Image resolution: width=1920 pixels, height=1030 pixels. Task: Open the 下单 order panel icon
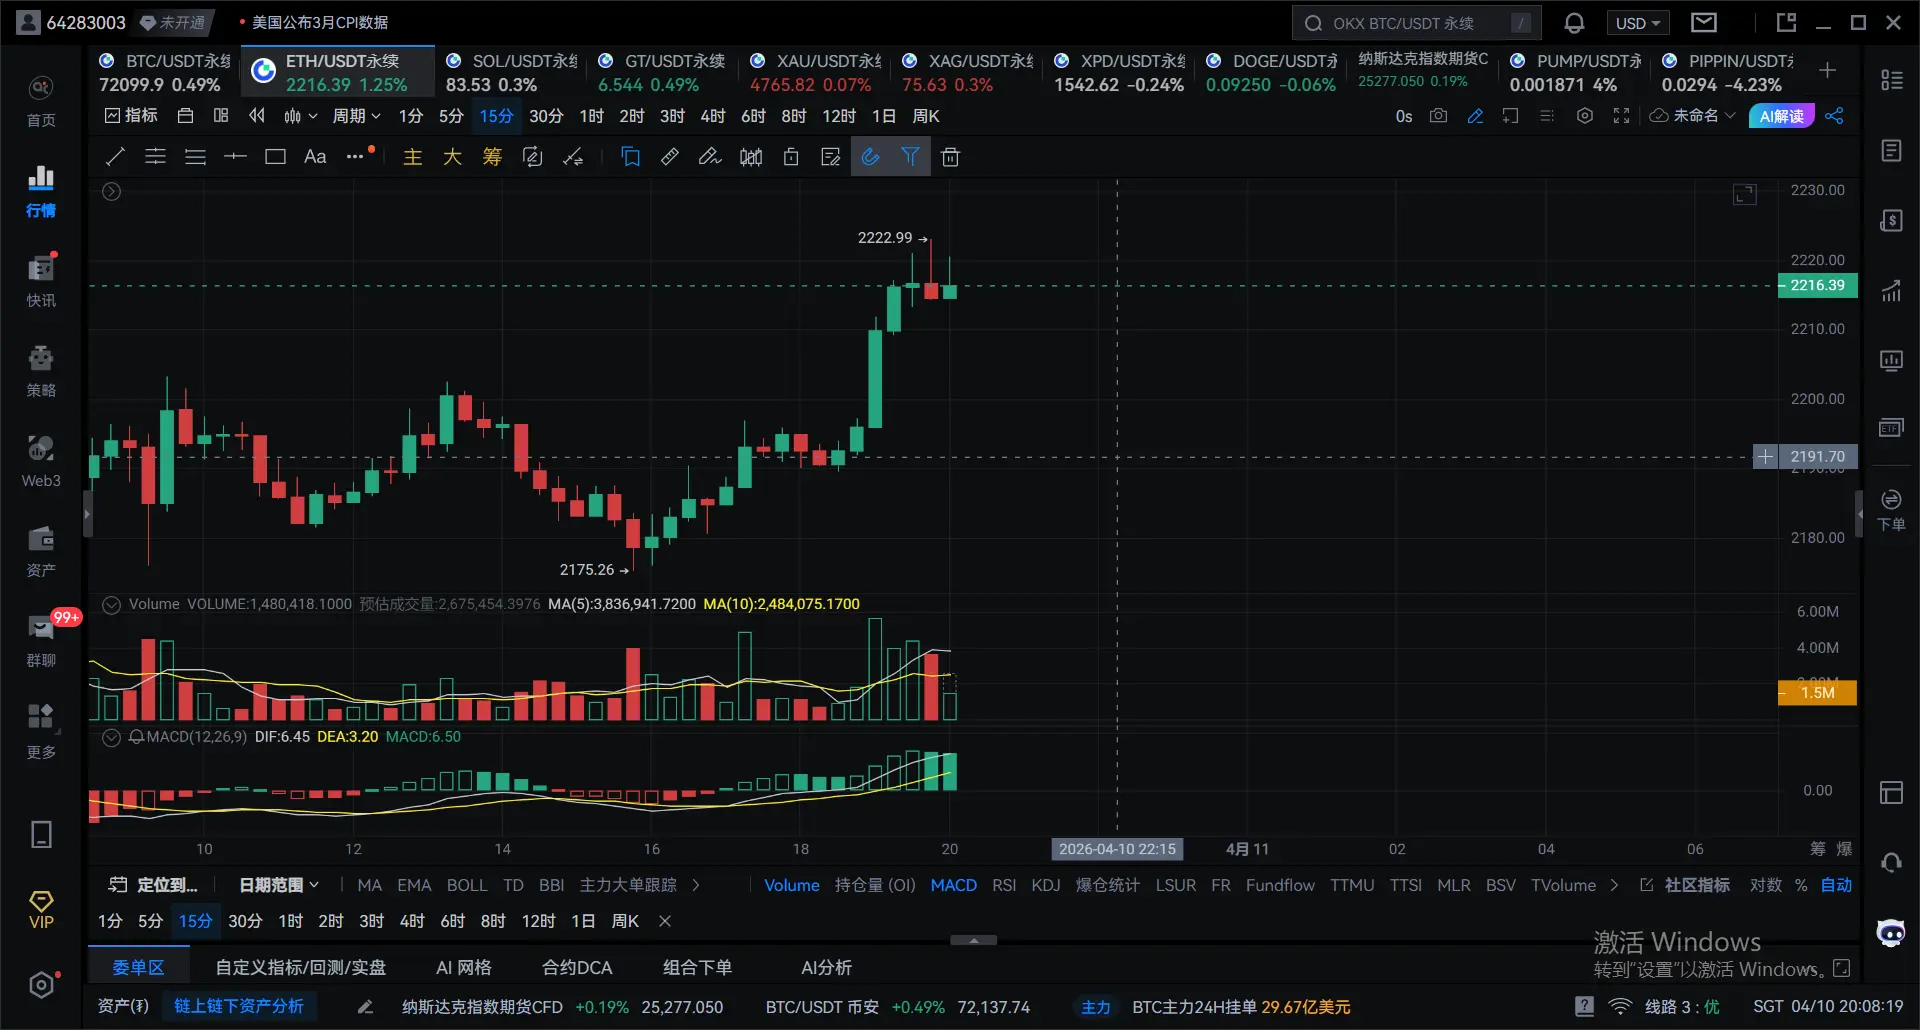1891,510
